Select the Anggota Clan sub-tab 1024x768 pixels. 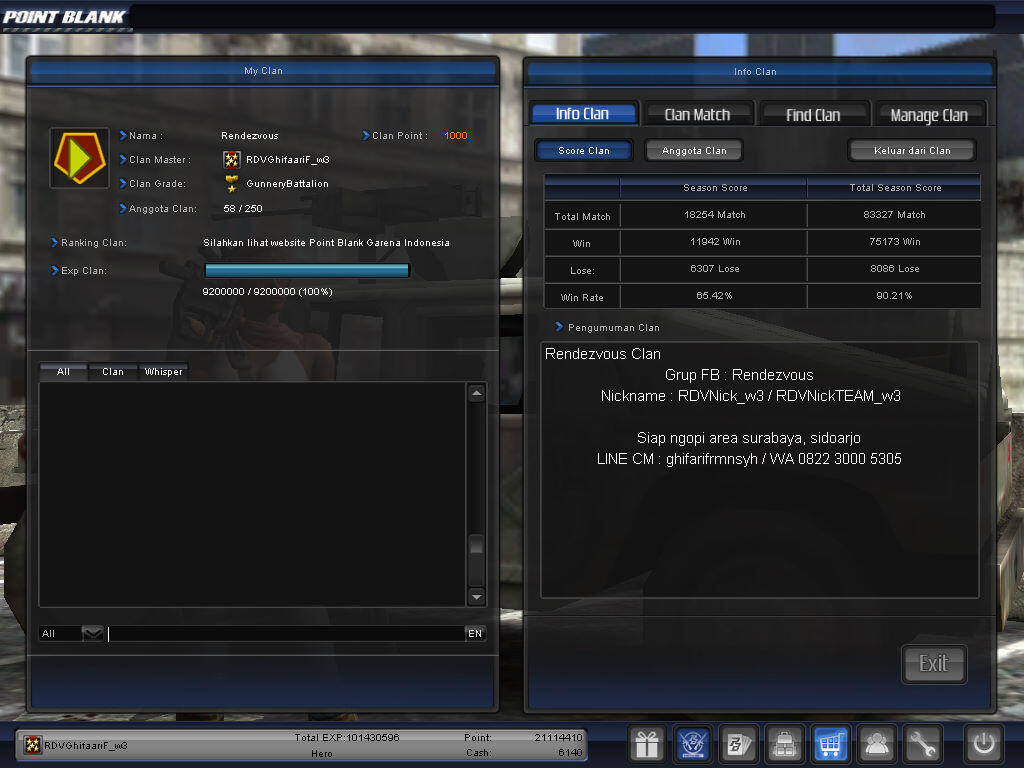coord(694,151)
